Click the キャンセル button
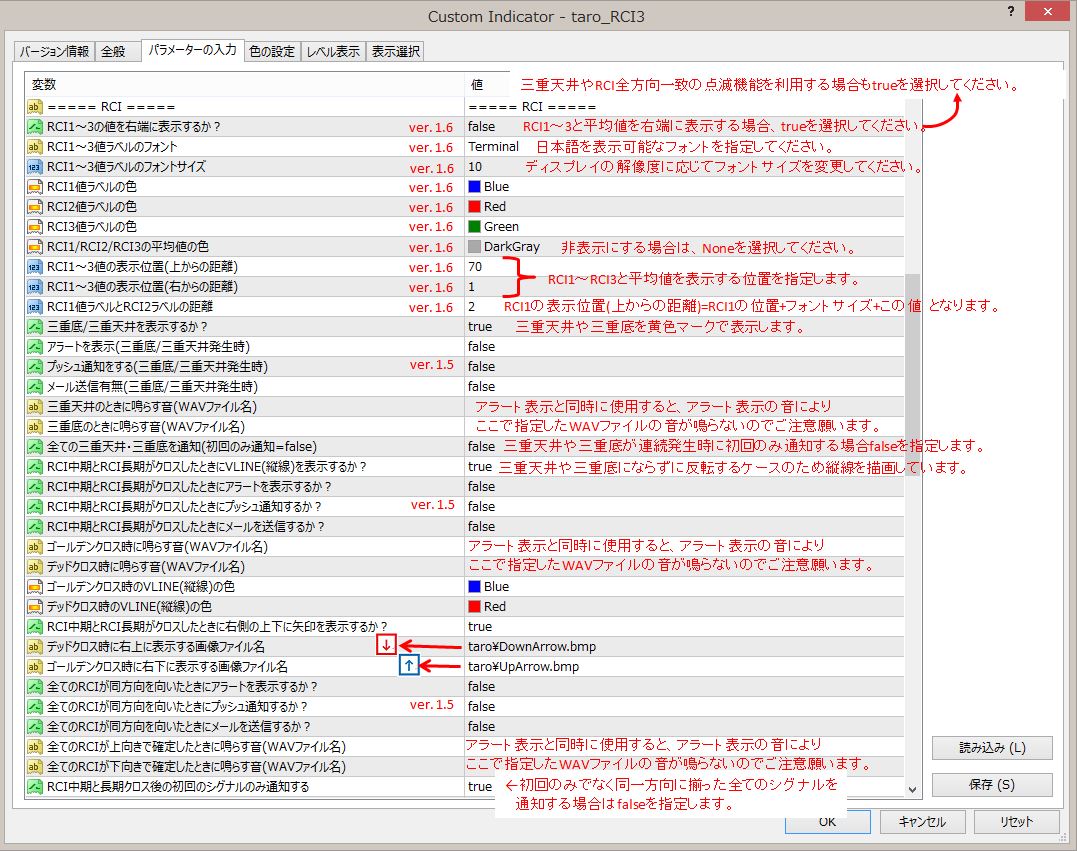1077x851 pixels. 922,821
